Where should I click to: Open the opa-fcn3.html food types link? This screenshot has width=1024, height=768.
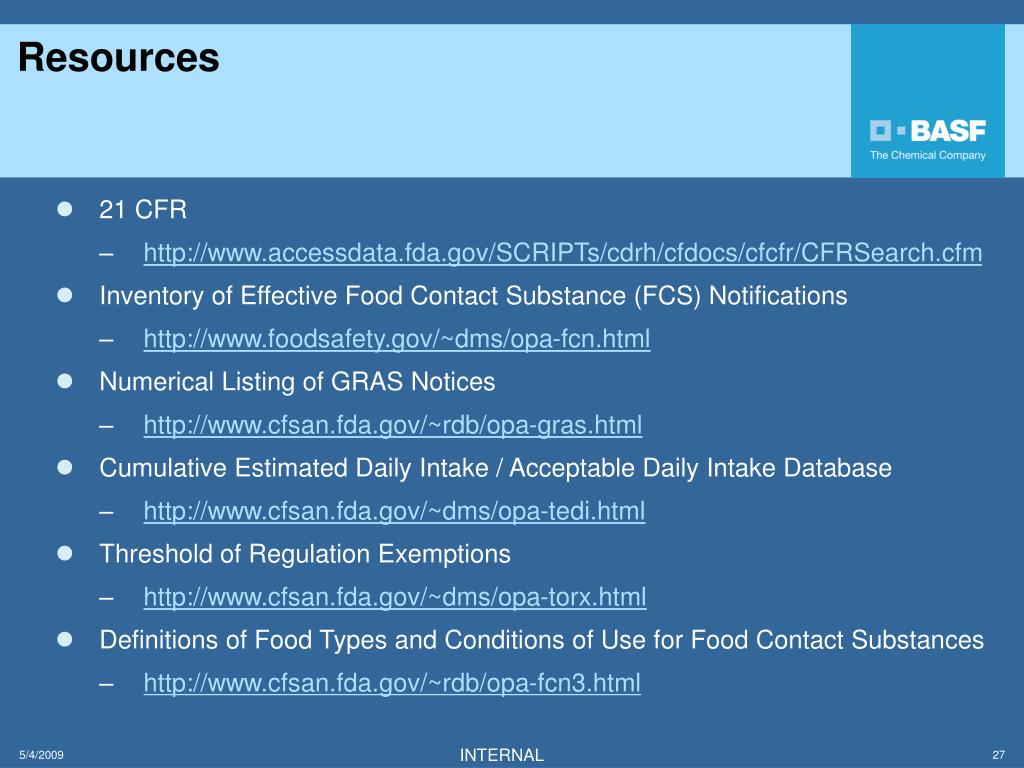tap(392, 684)
